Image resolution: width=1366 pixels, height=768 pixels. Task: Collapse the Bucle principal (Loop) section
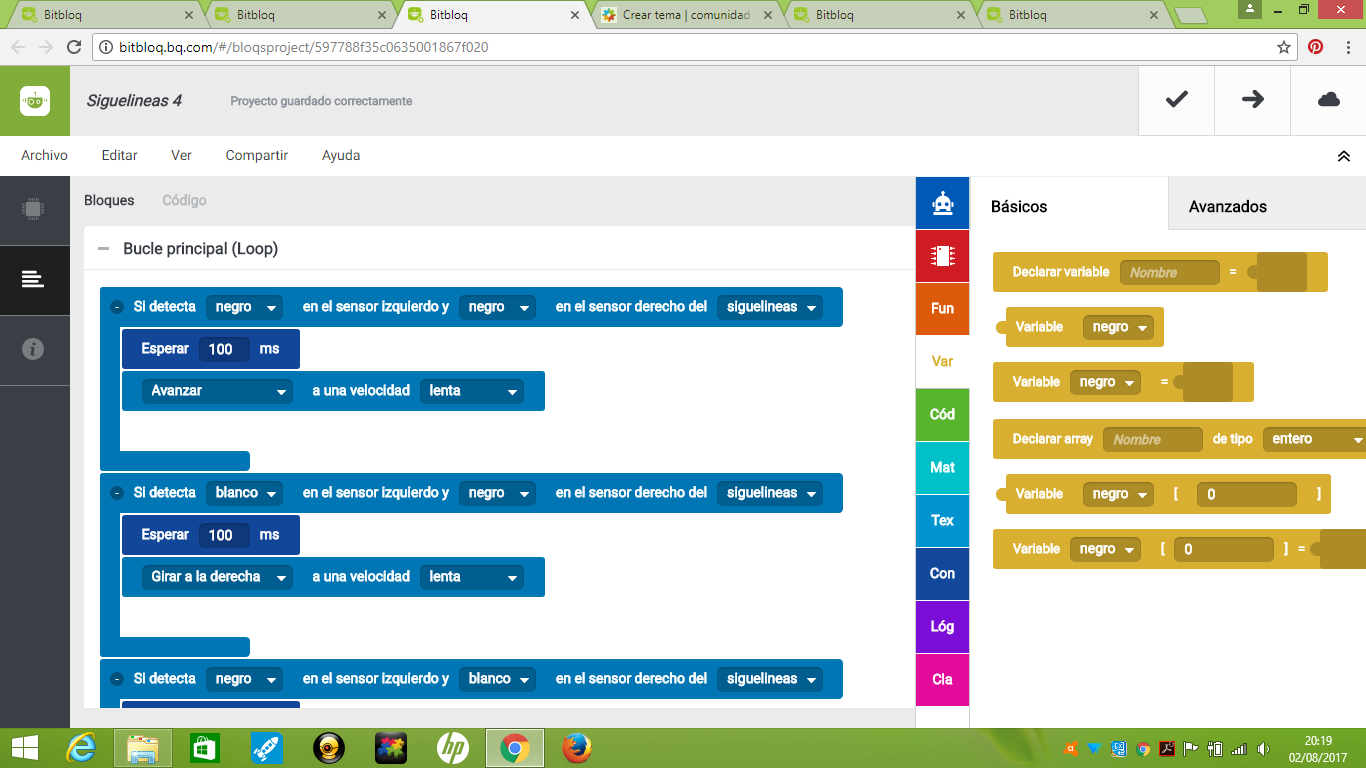point(103,249)
